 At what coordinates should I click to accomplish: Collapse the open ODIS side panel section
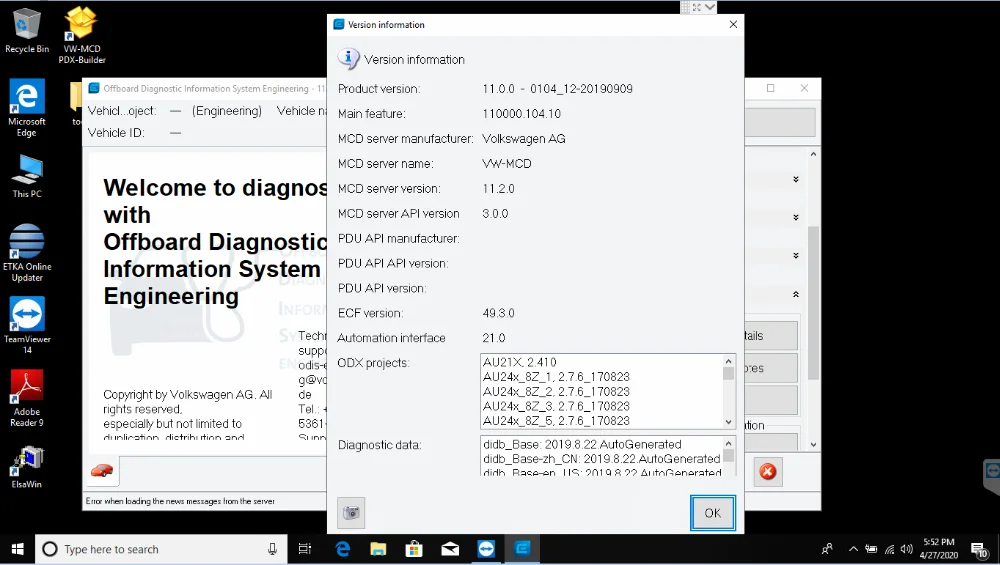(x=796, y=295)
